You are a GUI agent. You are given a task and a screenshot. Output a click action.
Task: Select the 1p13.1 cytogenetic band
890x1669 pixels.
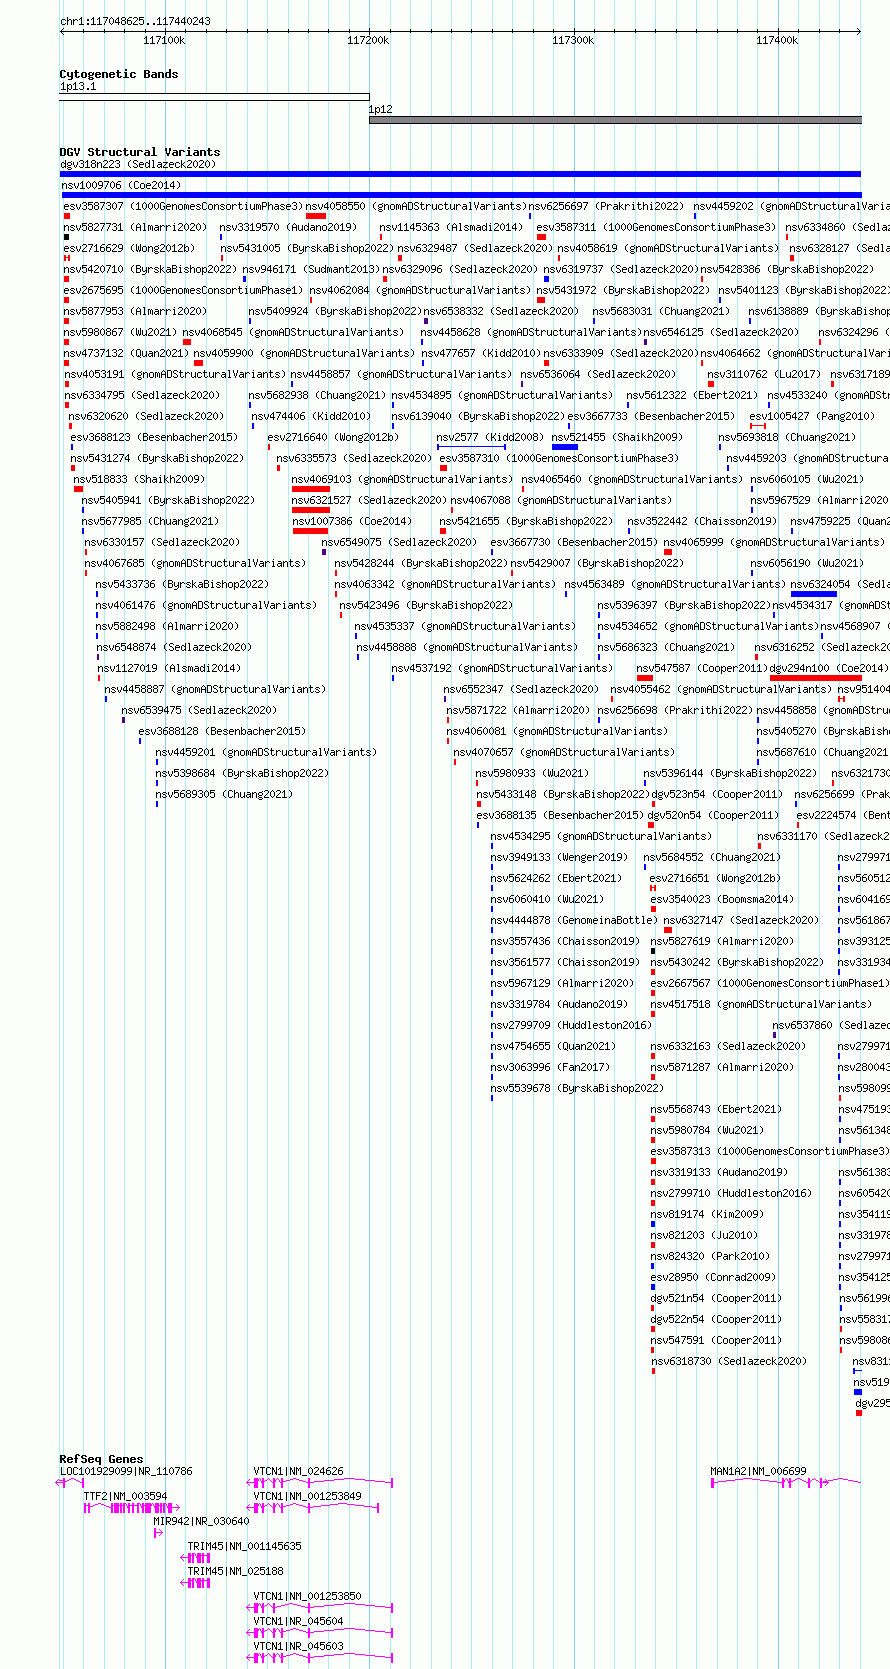click(214, 97)
